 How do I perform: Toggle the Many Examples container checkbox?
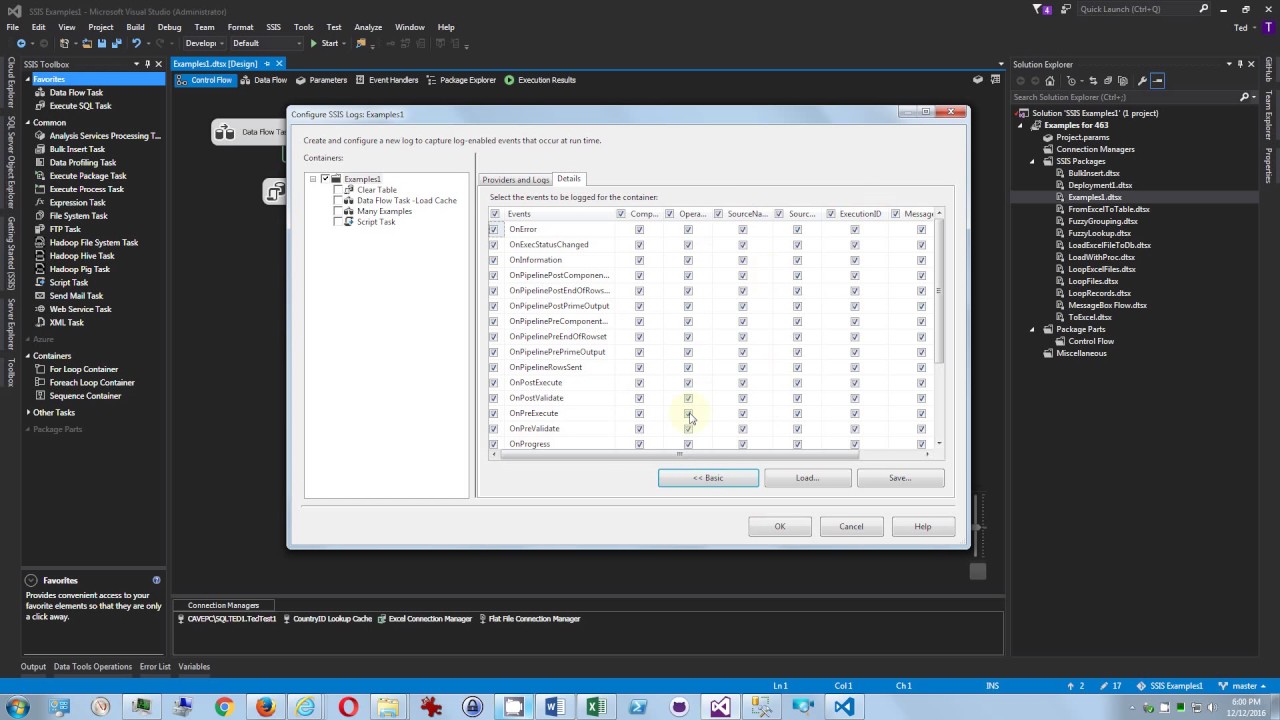(337, 211)
